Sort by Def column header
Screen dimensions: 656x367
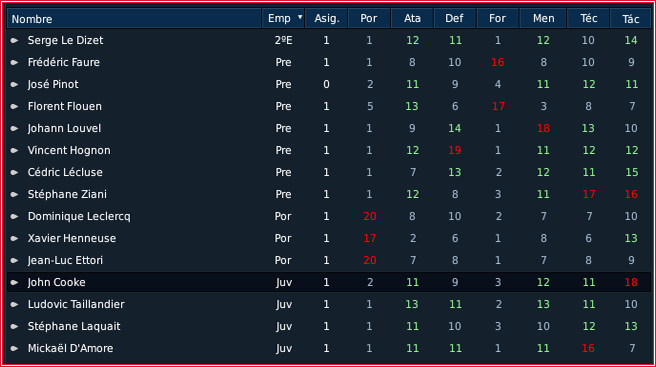(x=455, y=18)
